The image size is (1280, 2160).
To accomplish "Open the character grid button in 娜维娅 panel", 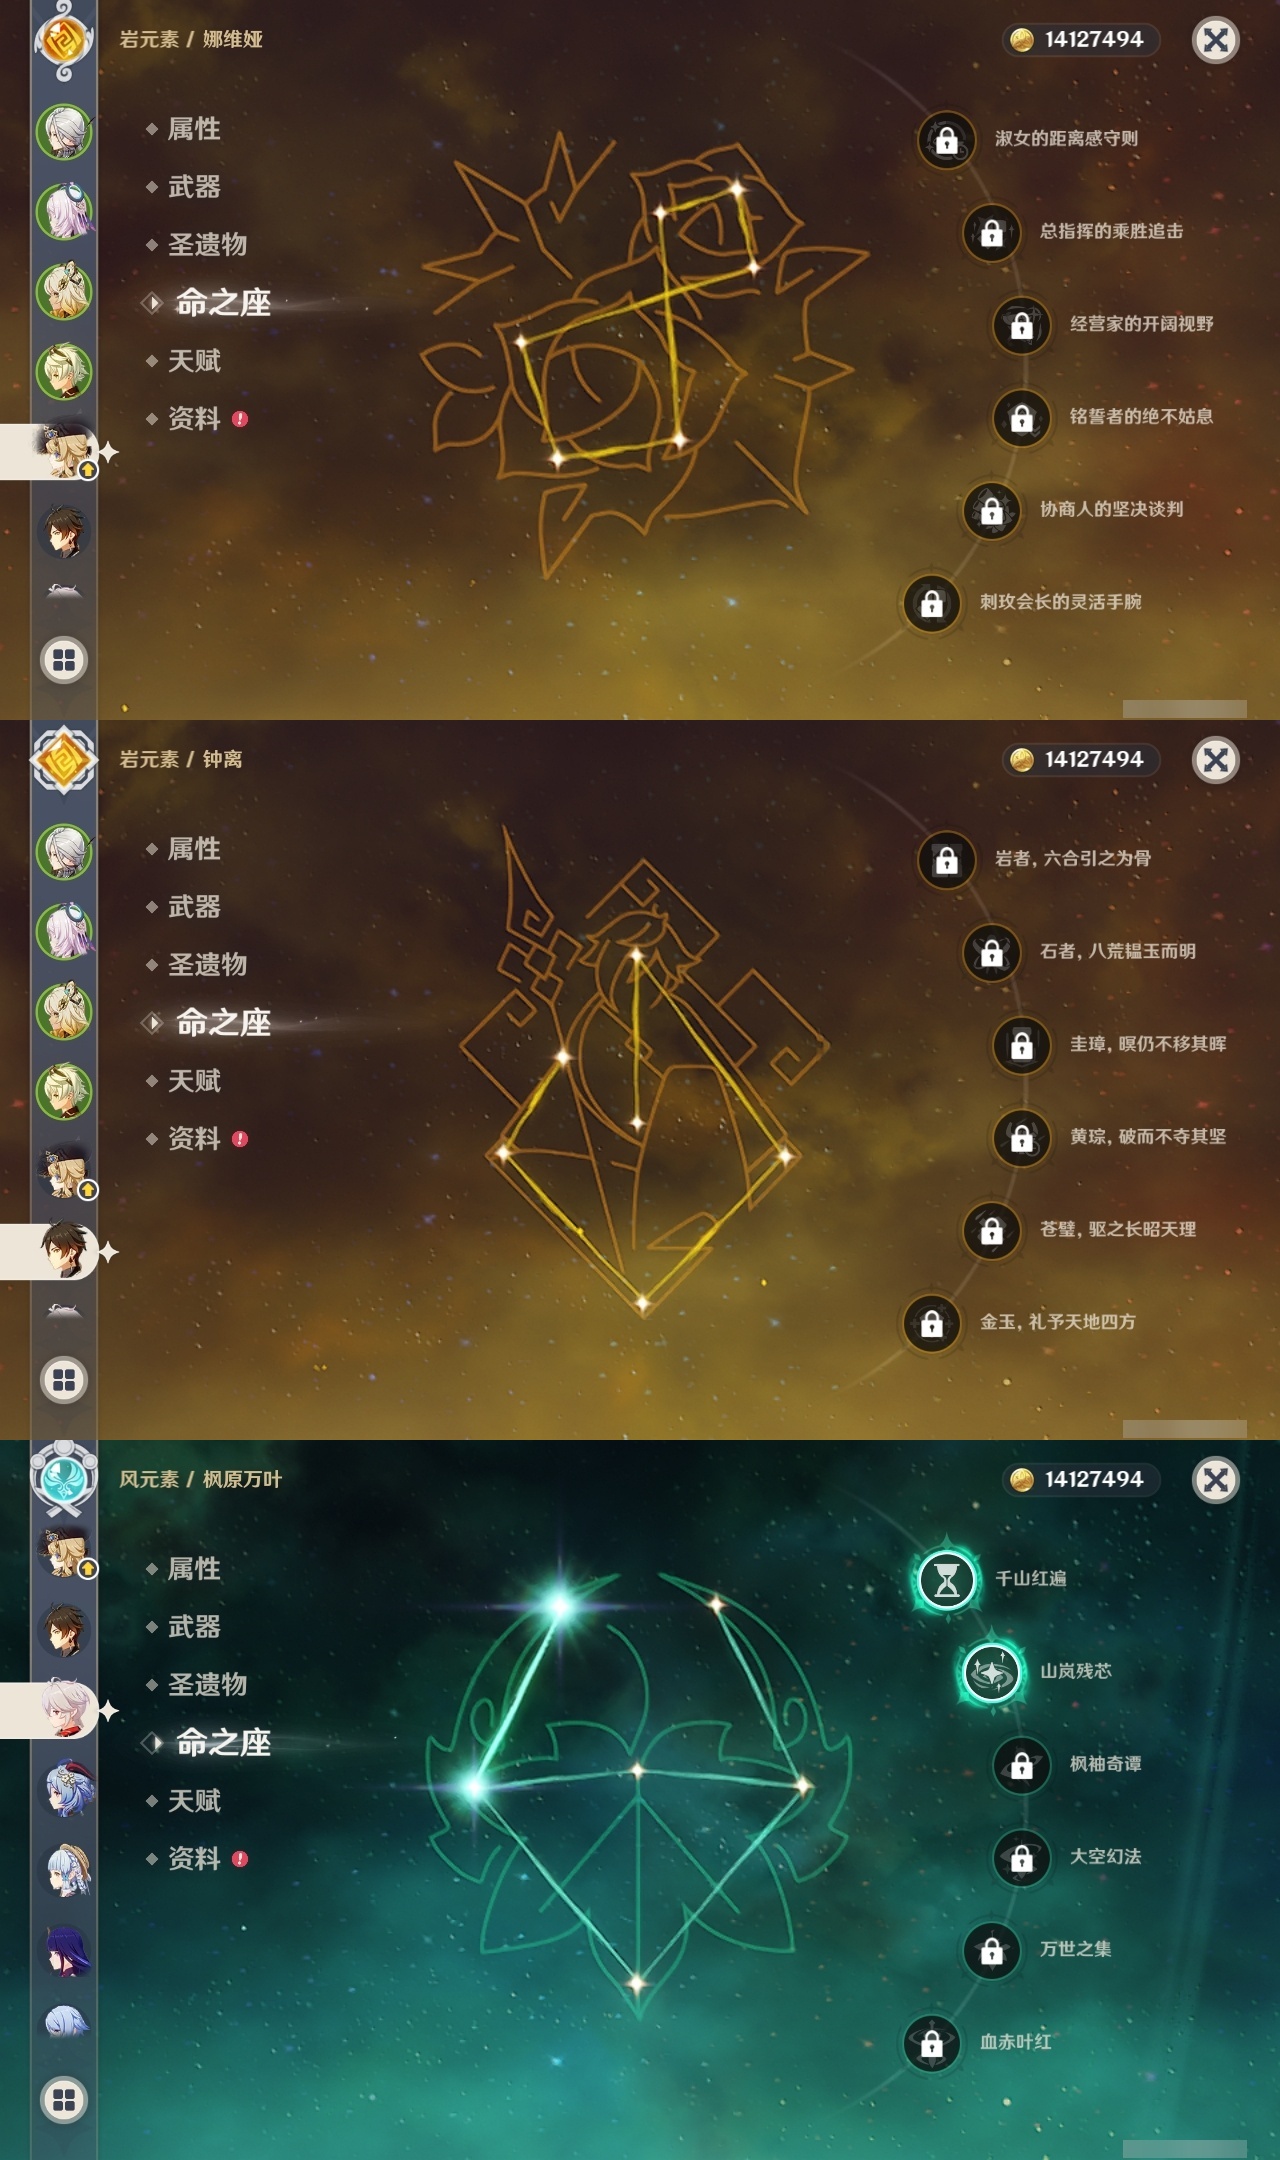I will tap(64, 660).
